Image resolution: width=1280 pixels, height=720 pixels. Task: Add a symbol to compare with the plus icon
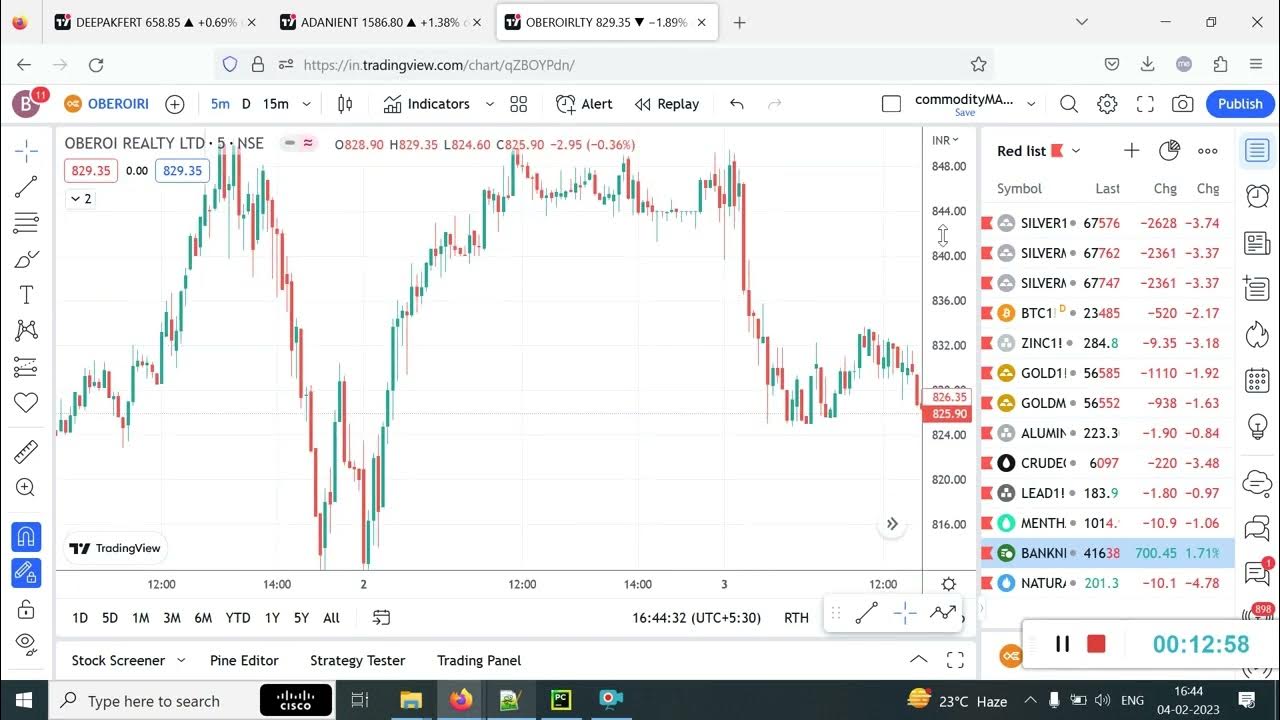[175, 104]
